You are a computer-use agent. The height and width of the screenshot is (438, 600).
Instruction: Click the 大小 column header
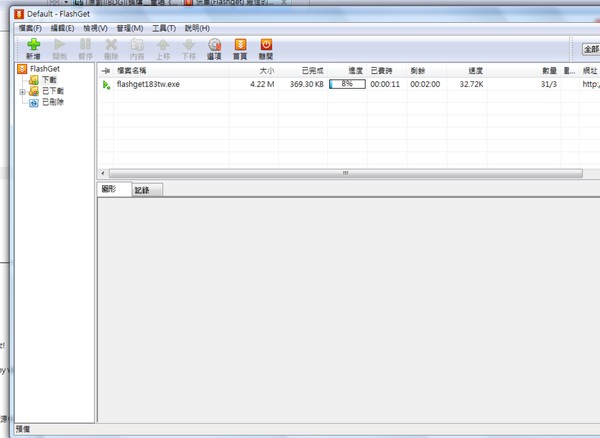[253, 71]
